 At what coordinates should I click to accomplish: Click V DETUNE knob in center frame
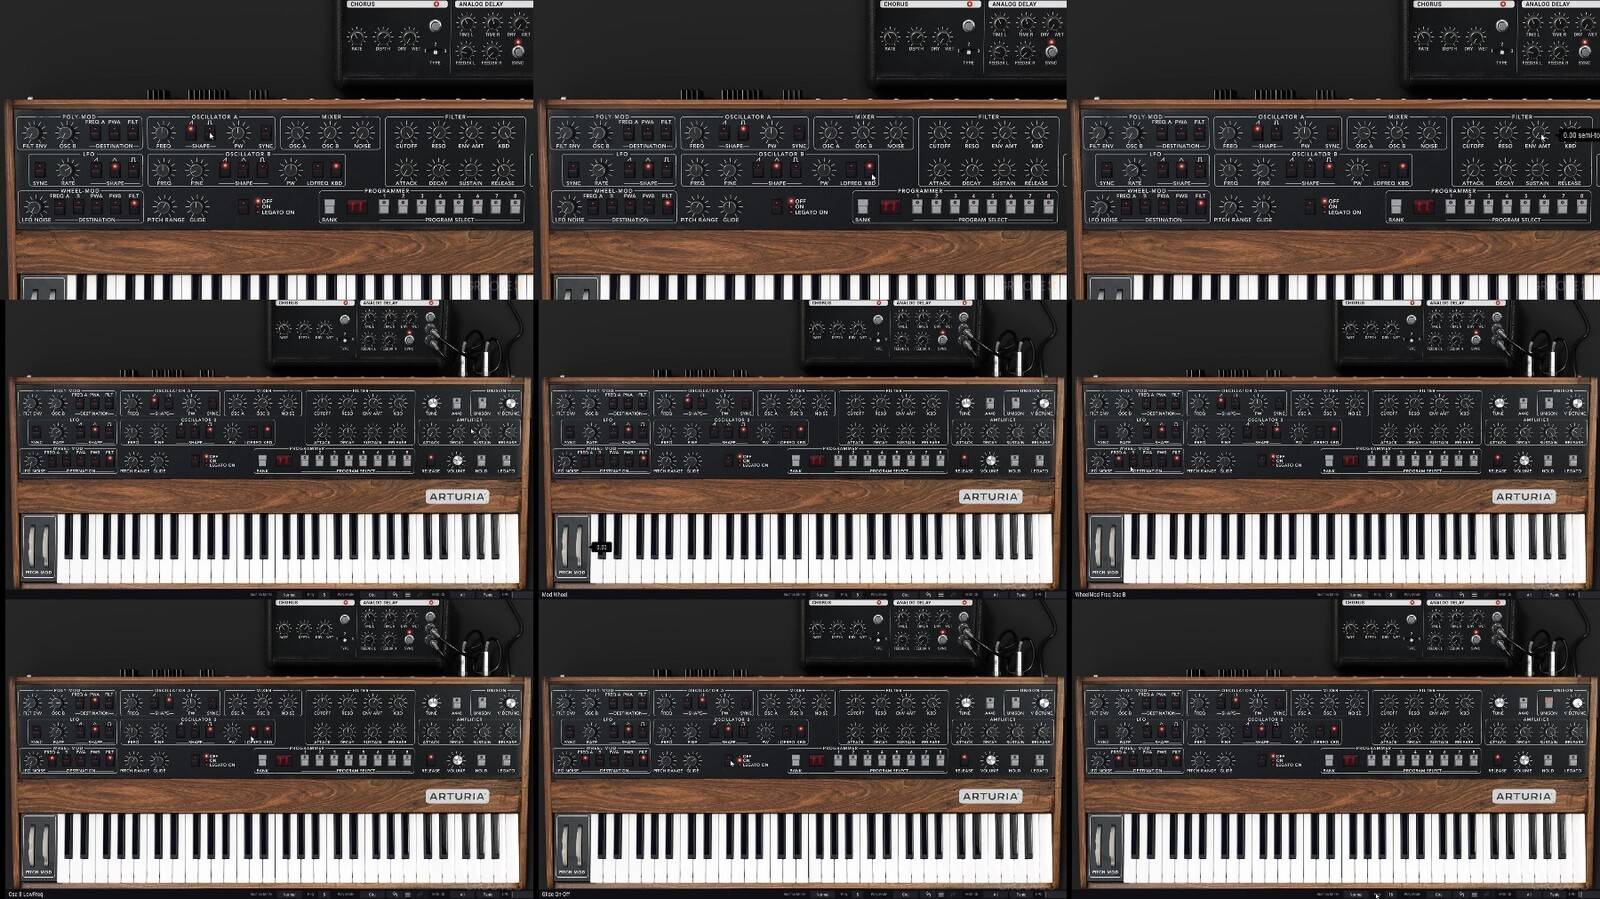click(1044, 403)
